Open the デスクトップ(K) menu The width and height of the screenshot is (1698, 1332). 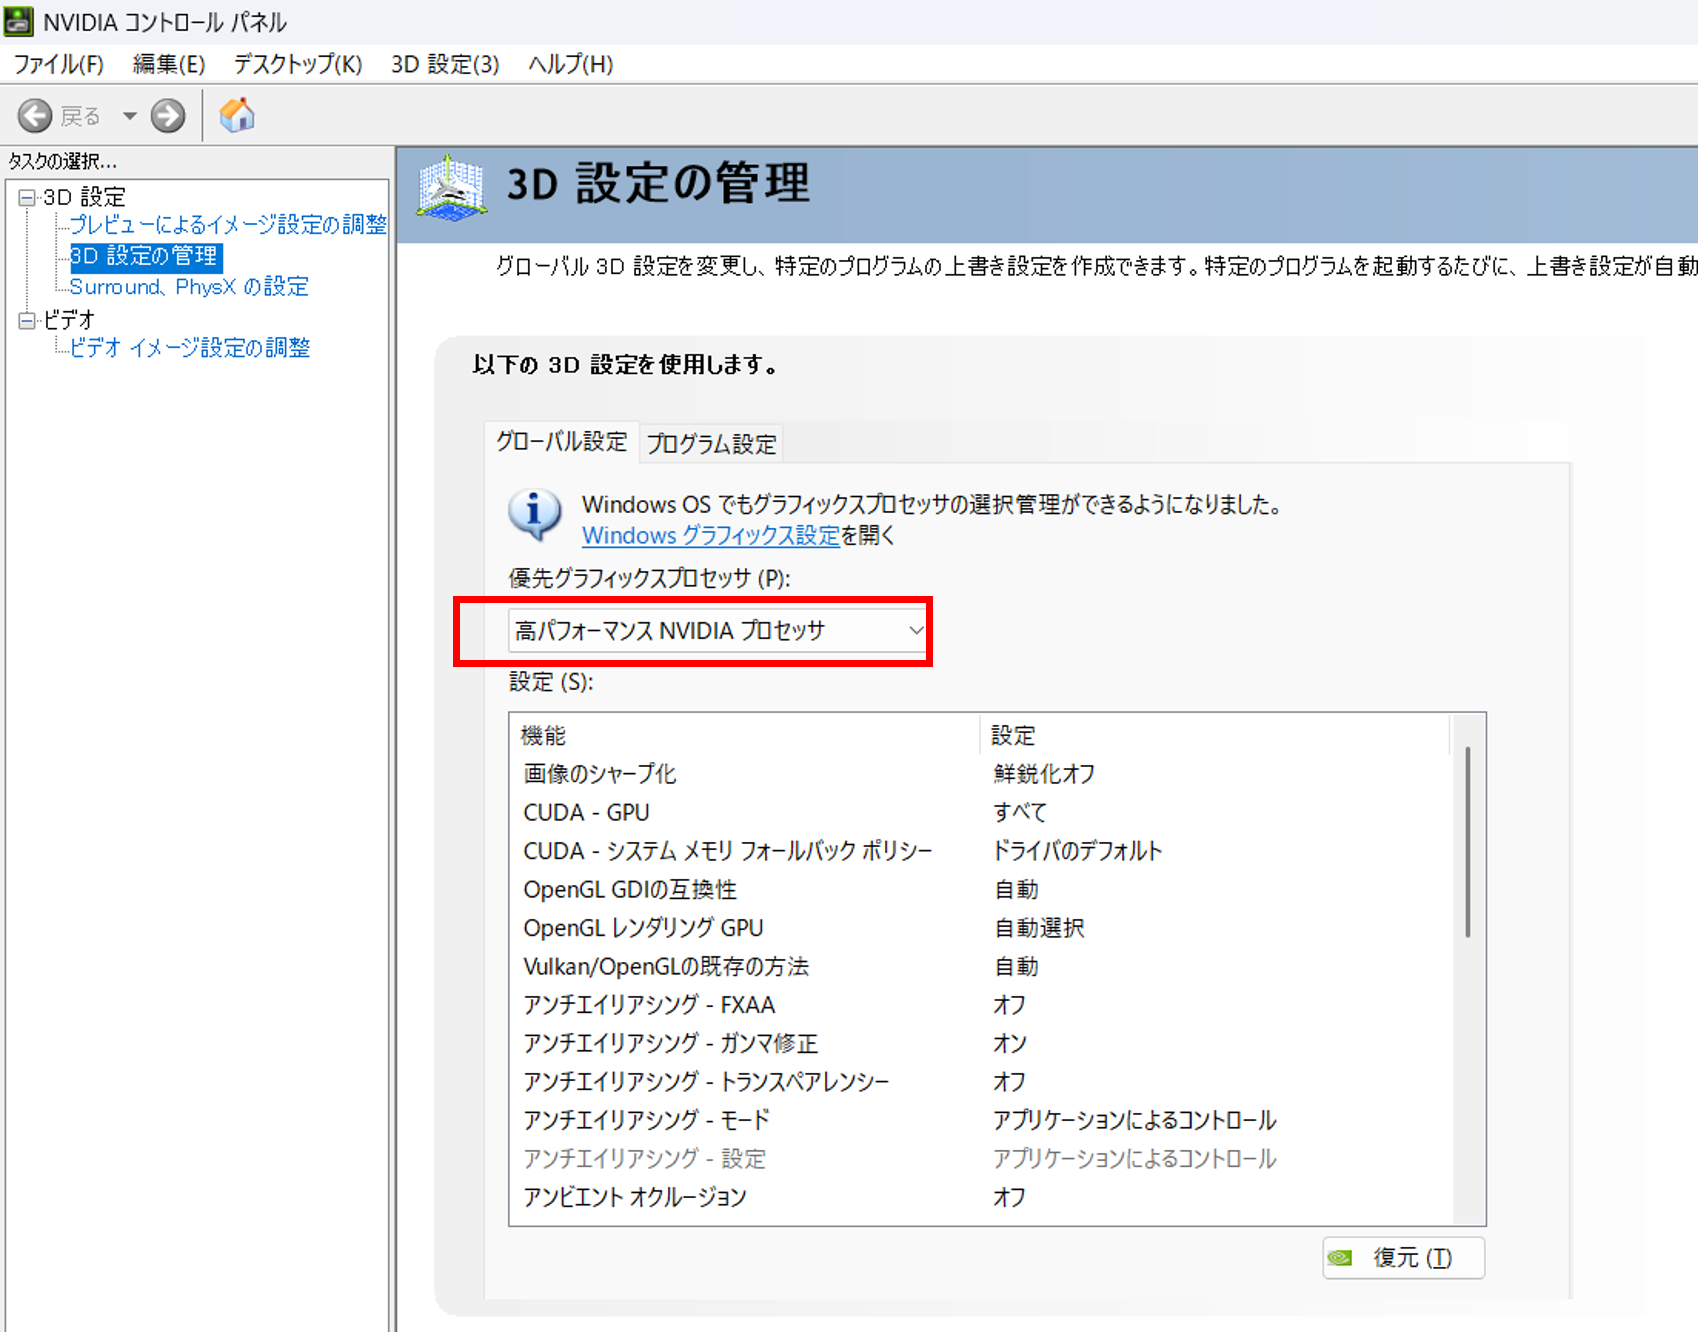298,64
